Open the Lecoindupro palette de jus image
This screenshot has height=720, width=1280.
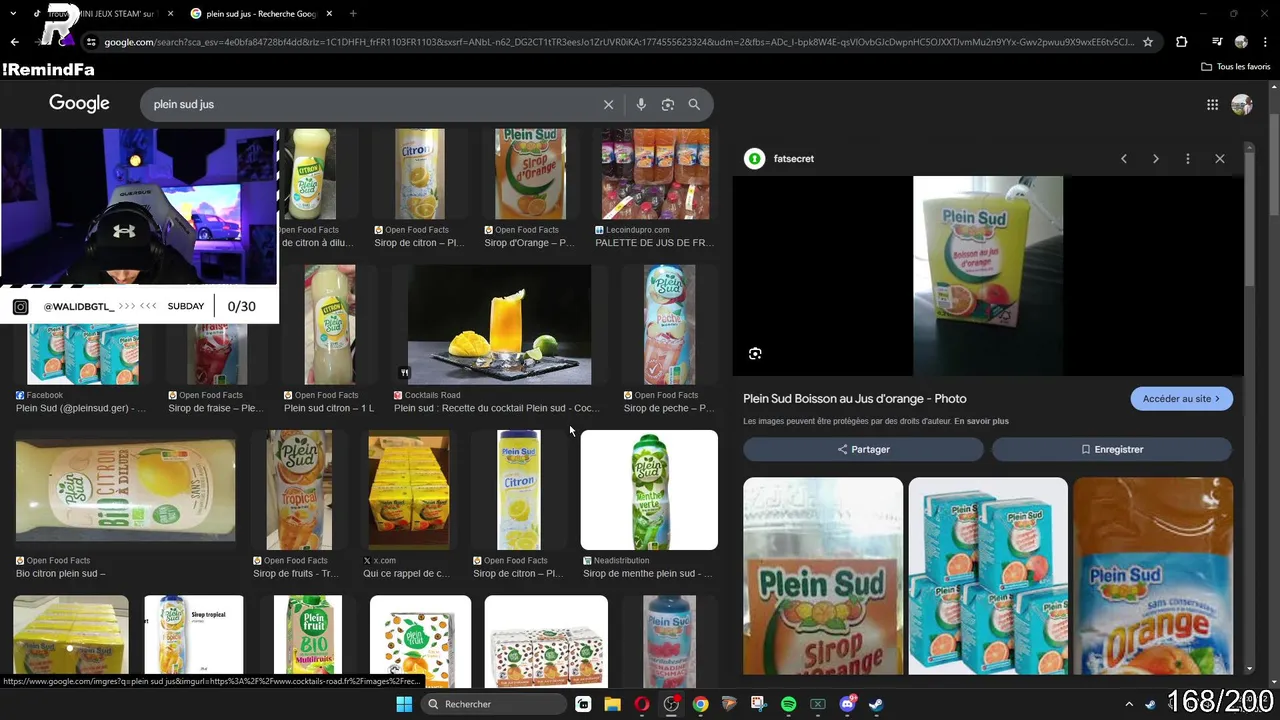click(655, 174)
